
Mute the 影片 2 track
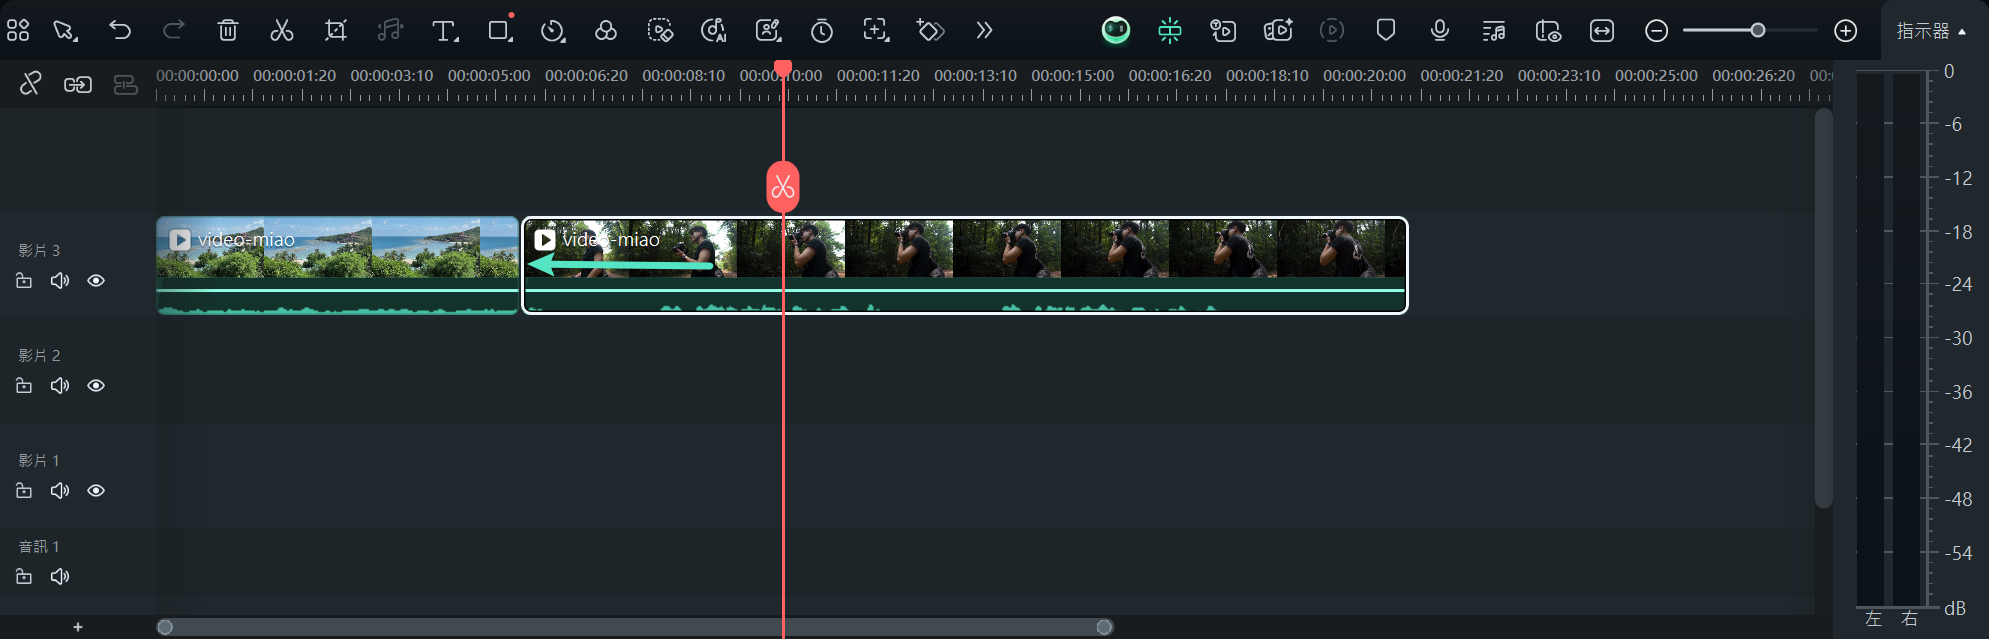60,386
